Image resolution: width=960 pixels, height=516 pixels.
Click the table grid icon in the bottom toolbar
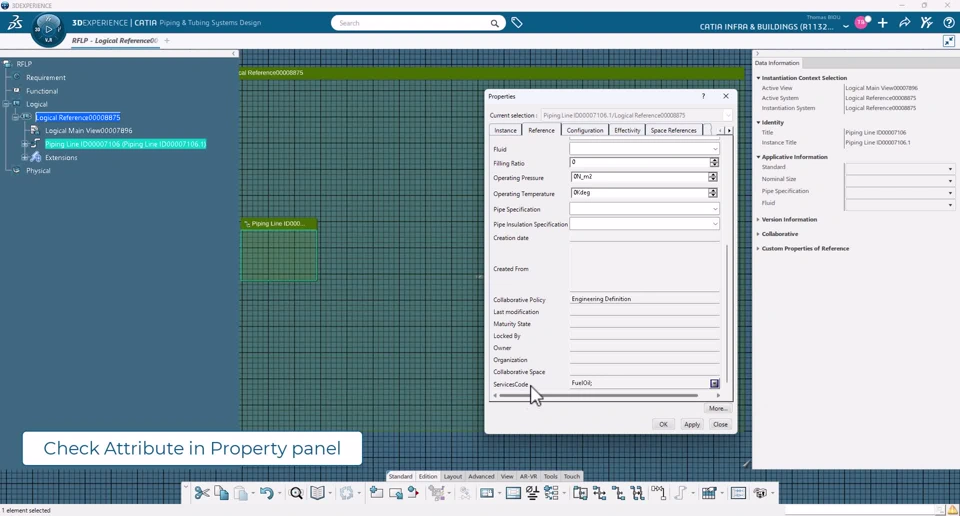point(709,493)
